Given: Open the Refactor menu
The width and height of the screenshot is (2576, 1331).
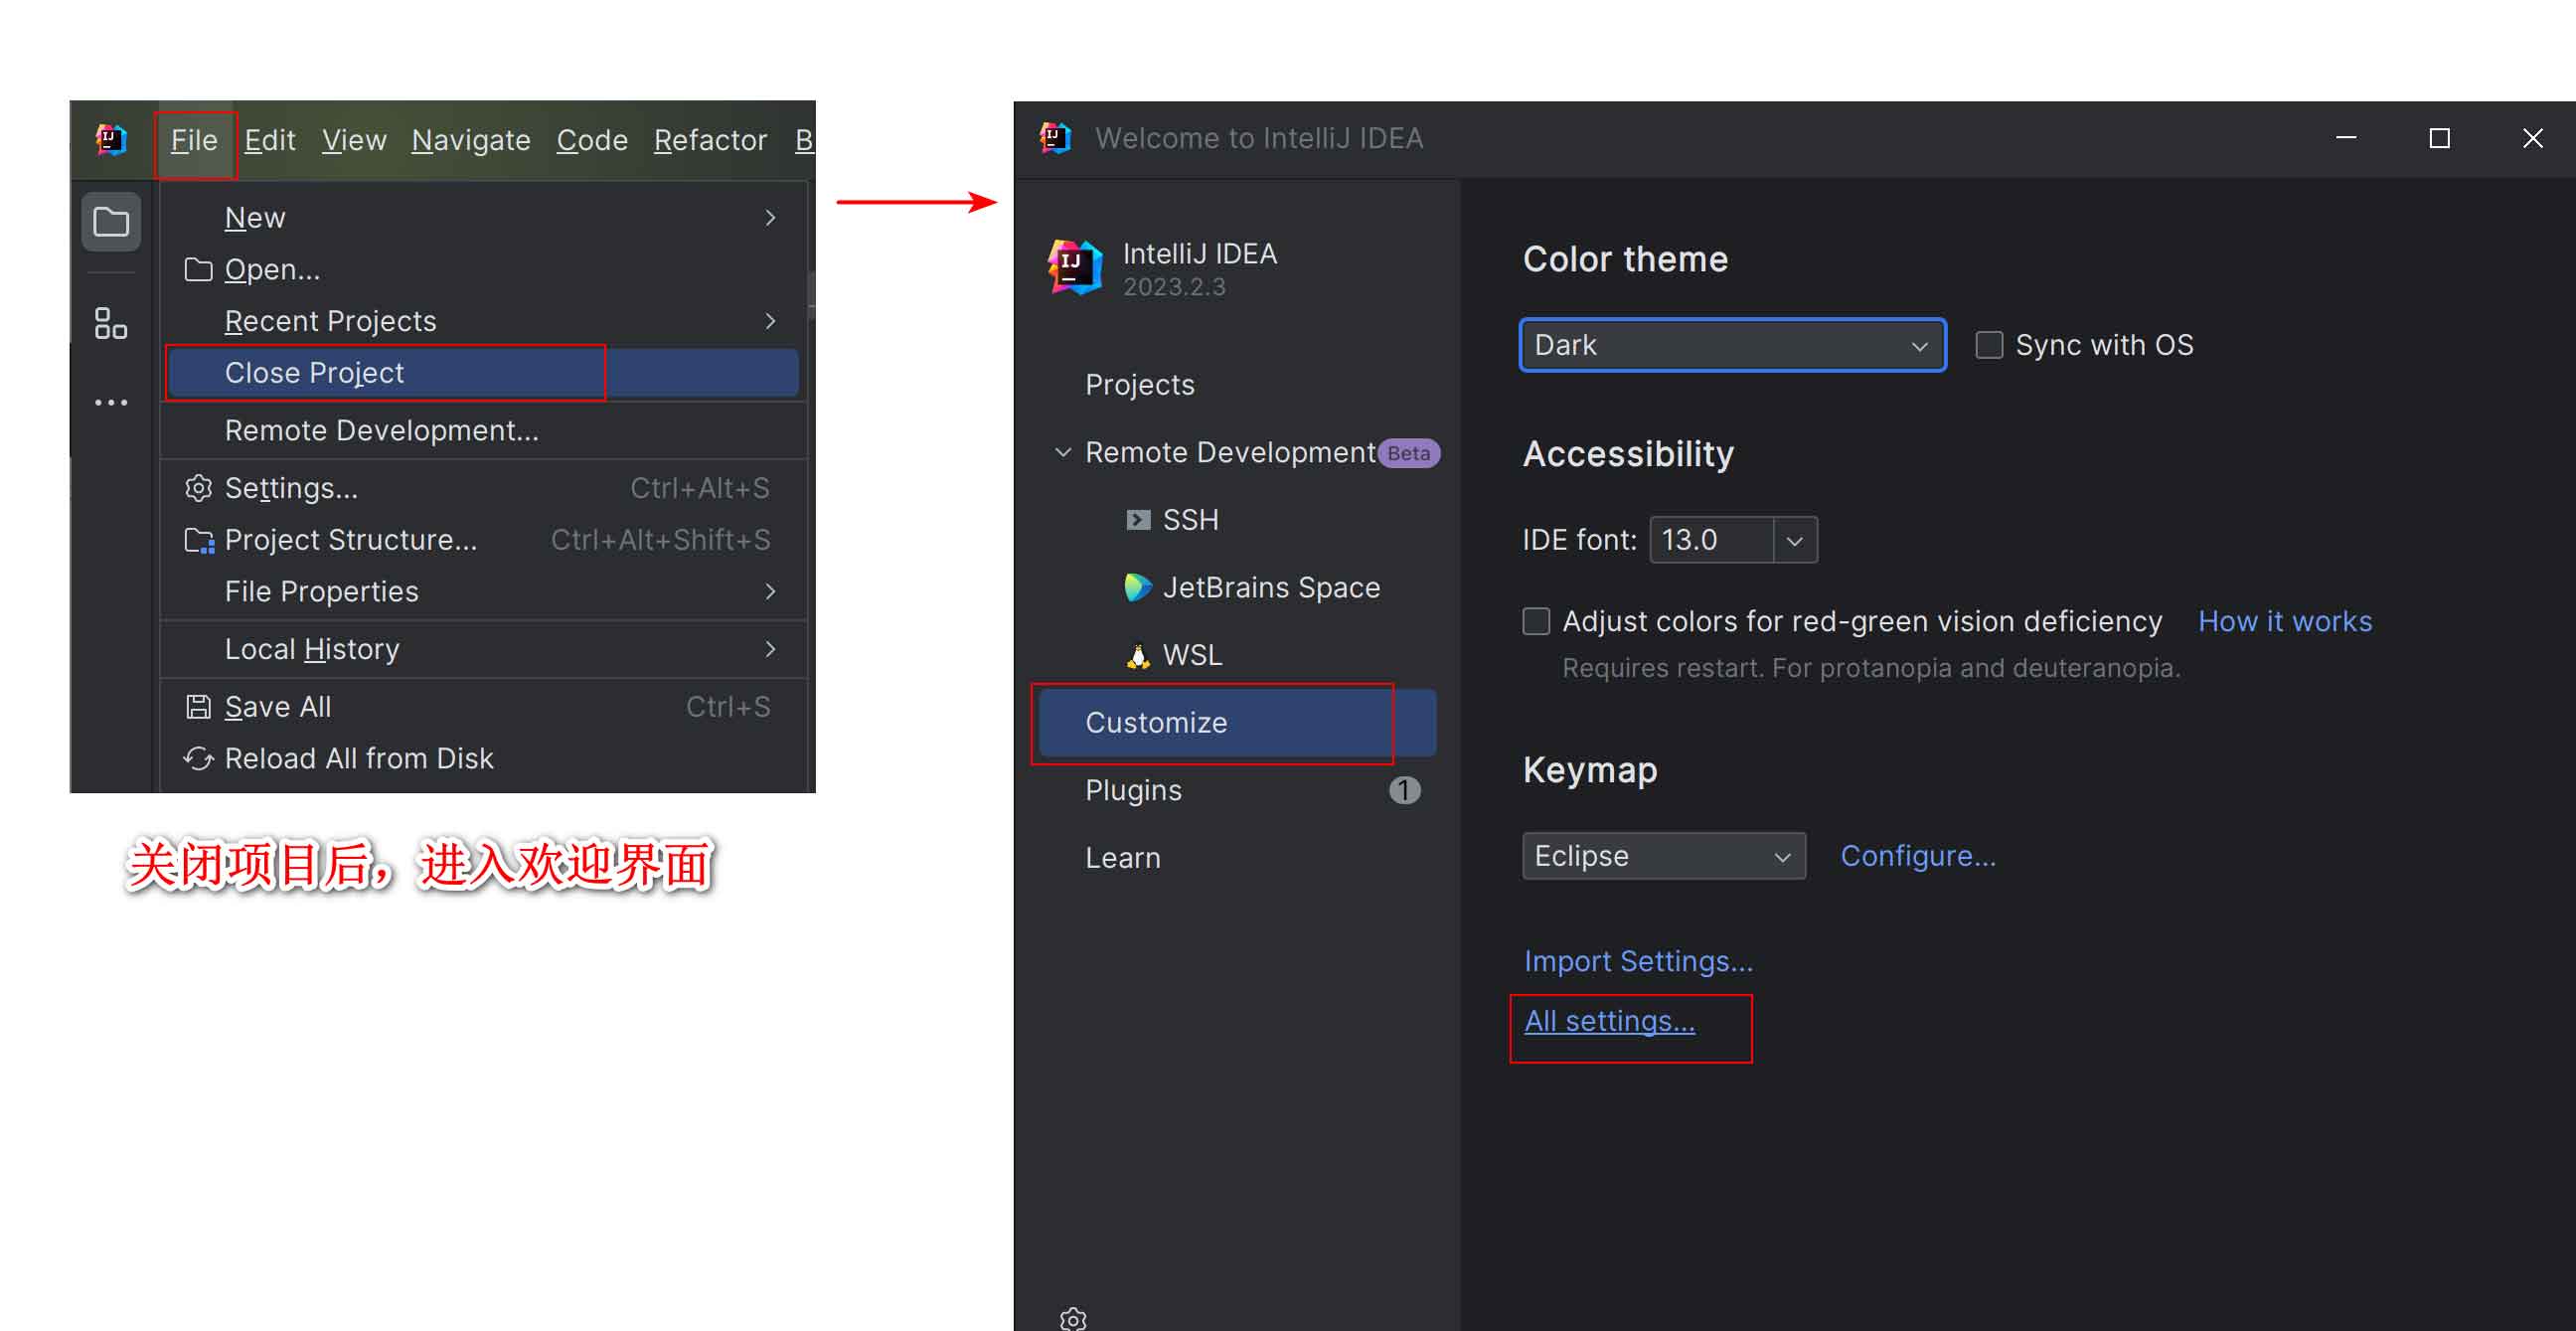Looking at the screenshot, I should (x=710, y=140).
